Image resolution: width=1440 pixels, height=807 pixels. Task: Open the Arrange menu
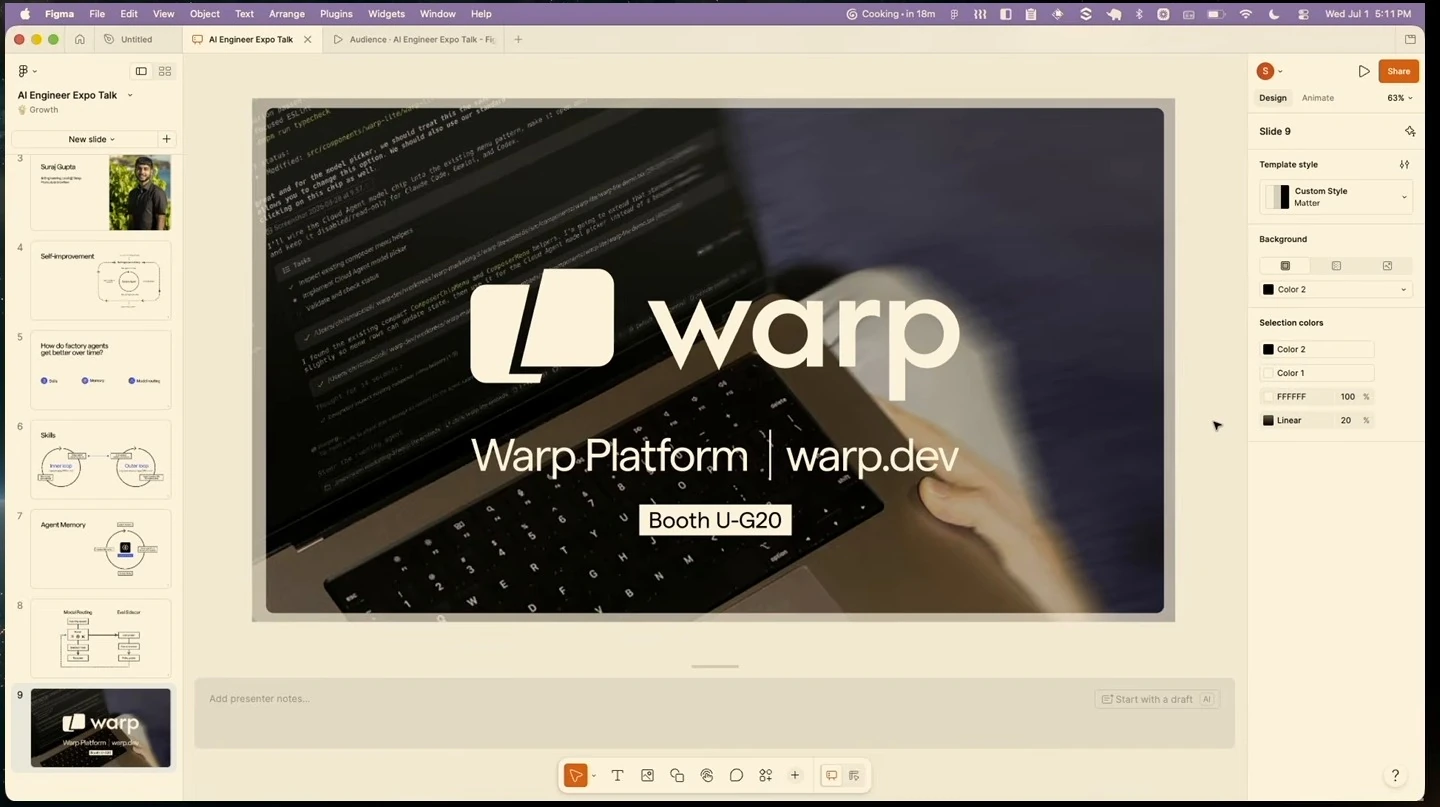pyautogui.click(x=287, y=14)
